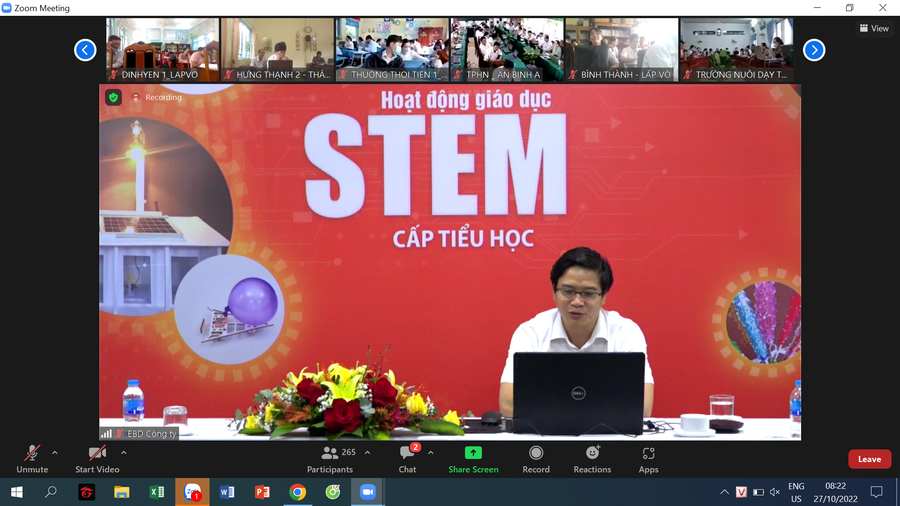This screenshot has height=506, width=900.
Task: Open the Apps panel
Action: click(649, 459)
